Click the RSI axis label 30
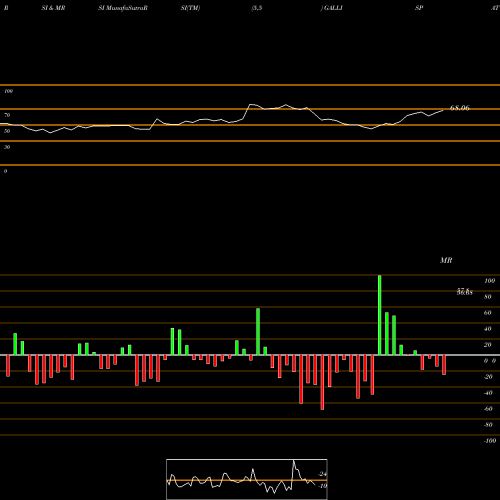Viewport: 500px width, 500px height. (x=7, y=147)
